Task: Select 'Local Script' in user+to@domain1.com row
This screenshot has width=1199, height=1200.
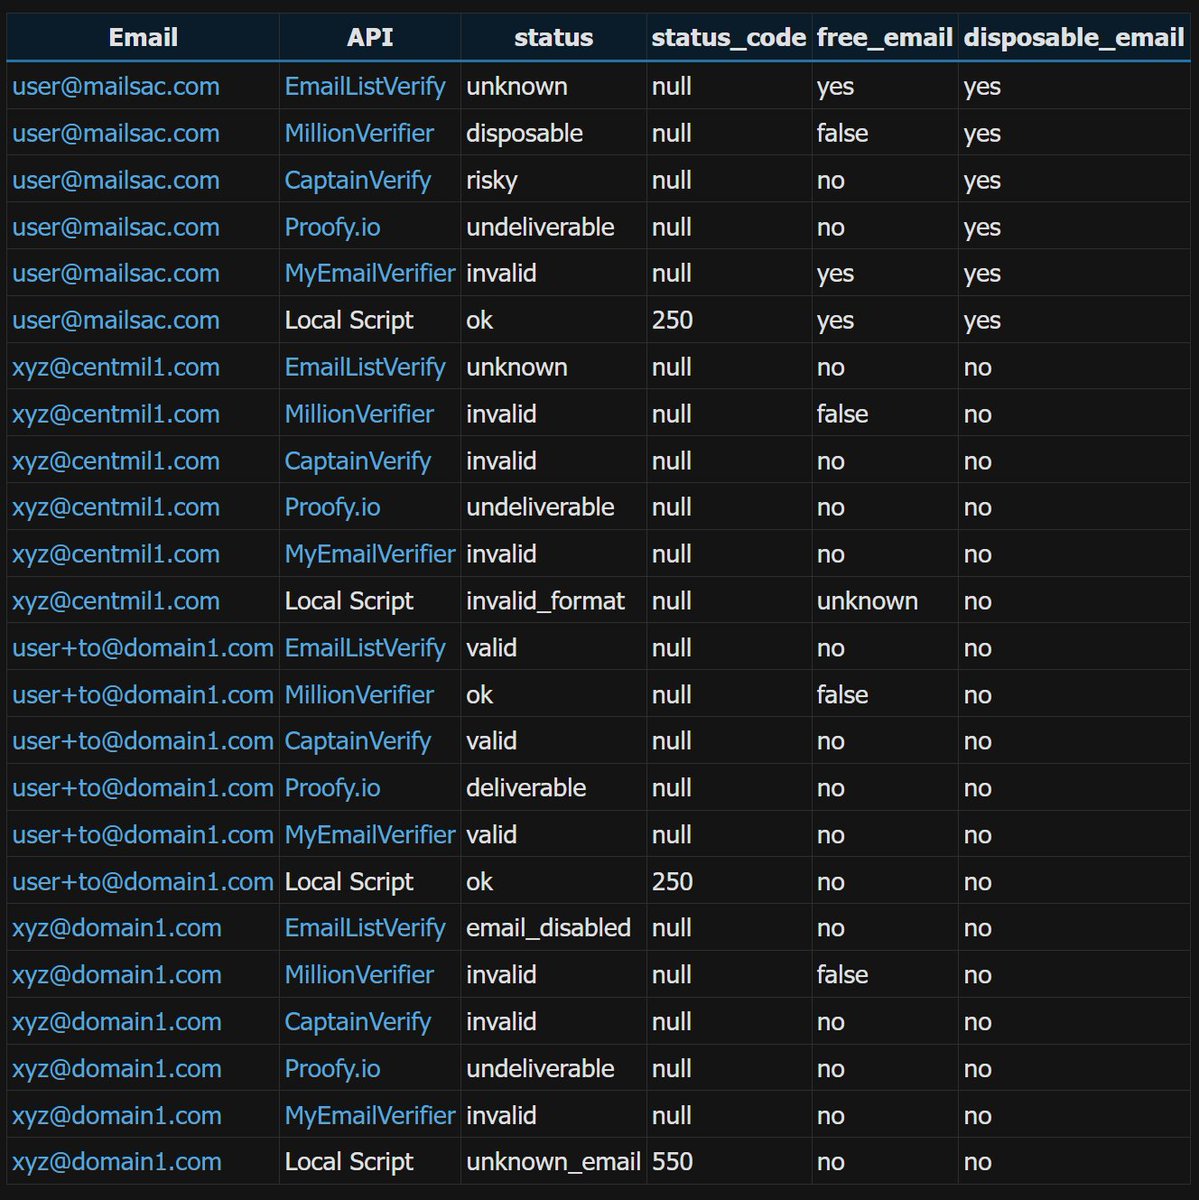Action: [349, 882]
